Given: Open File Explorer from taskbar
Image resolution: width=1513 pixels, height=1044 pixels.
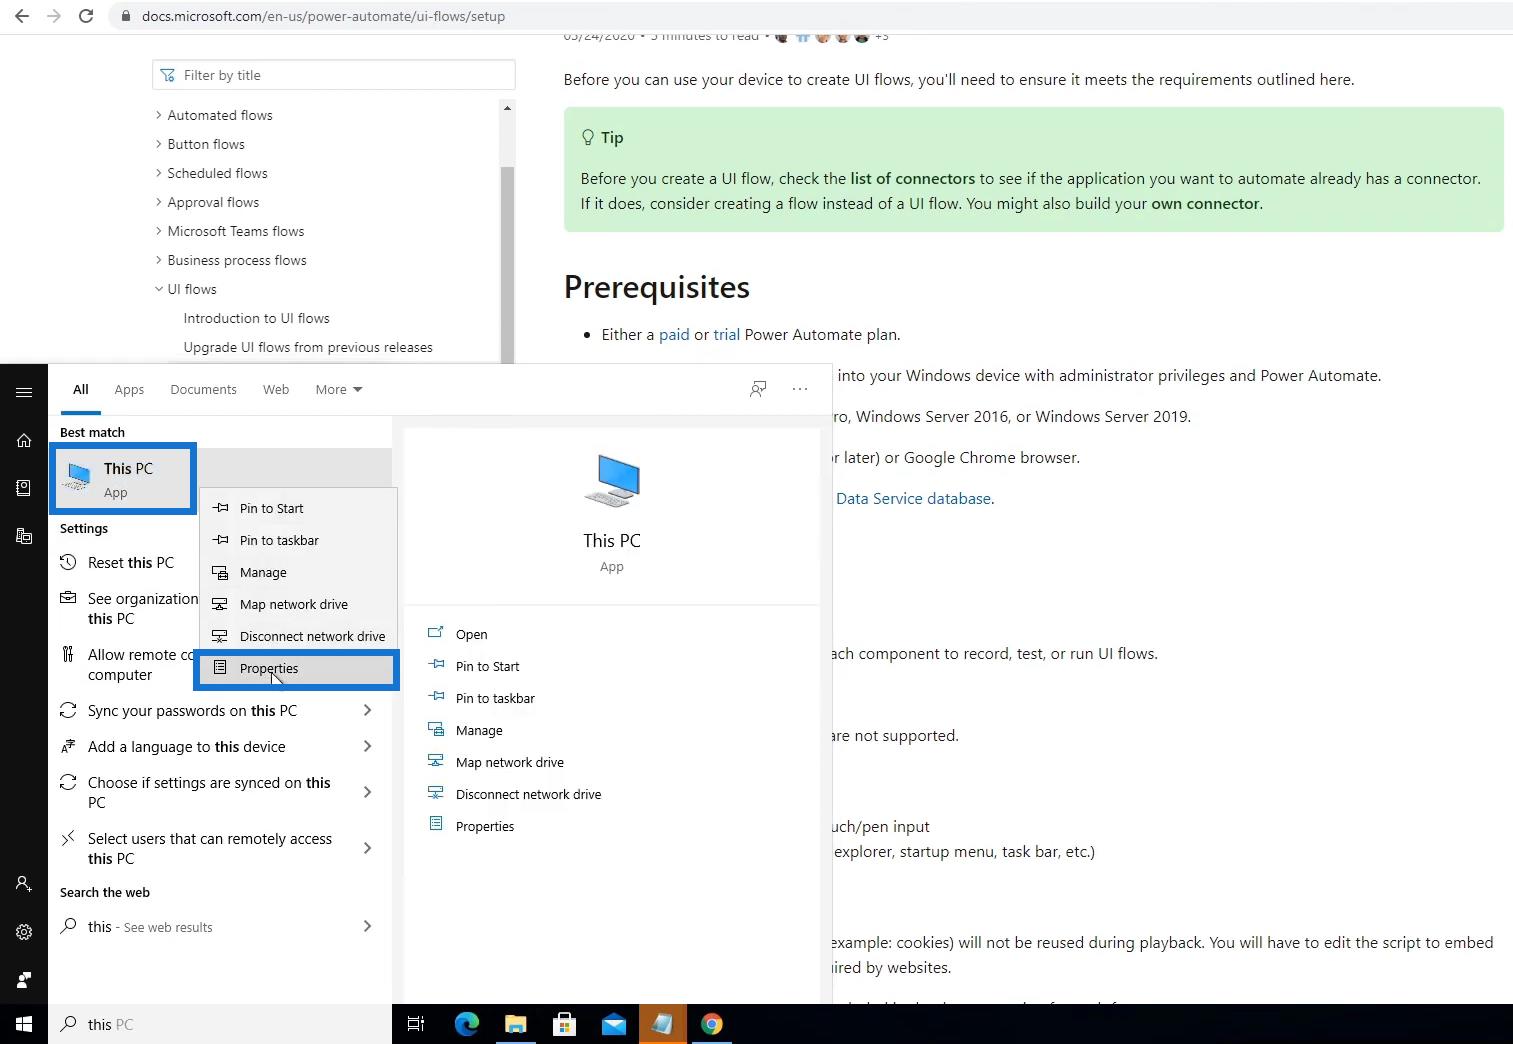Looking at the screenshot, I should tap(515, 1024).
